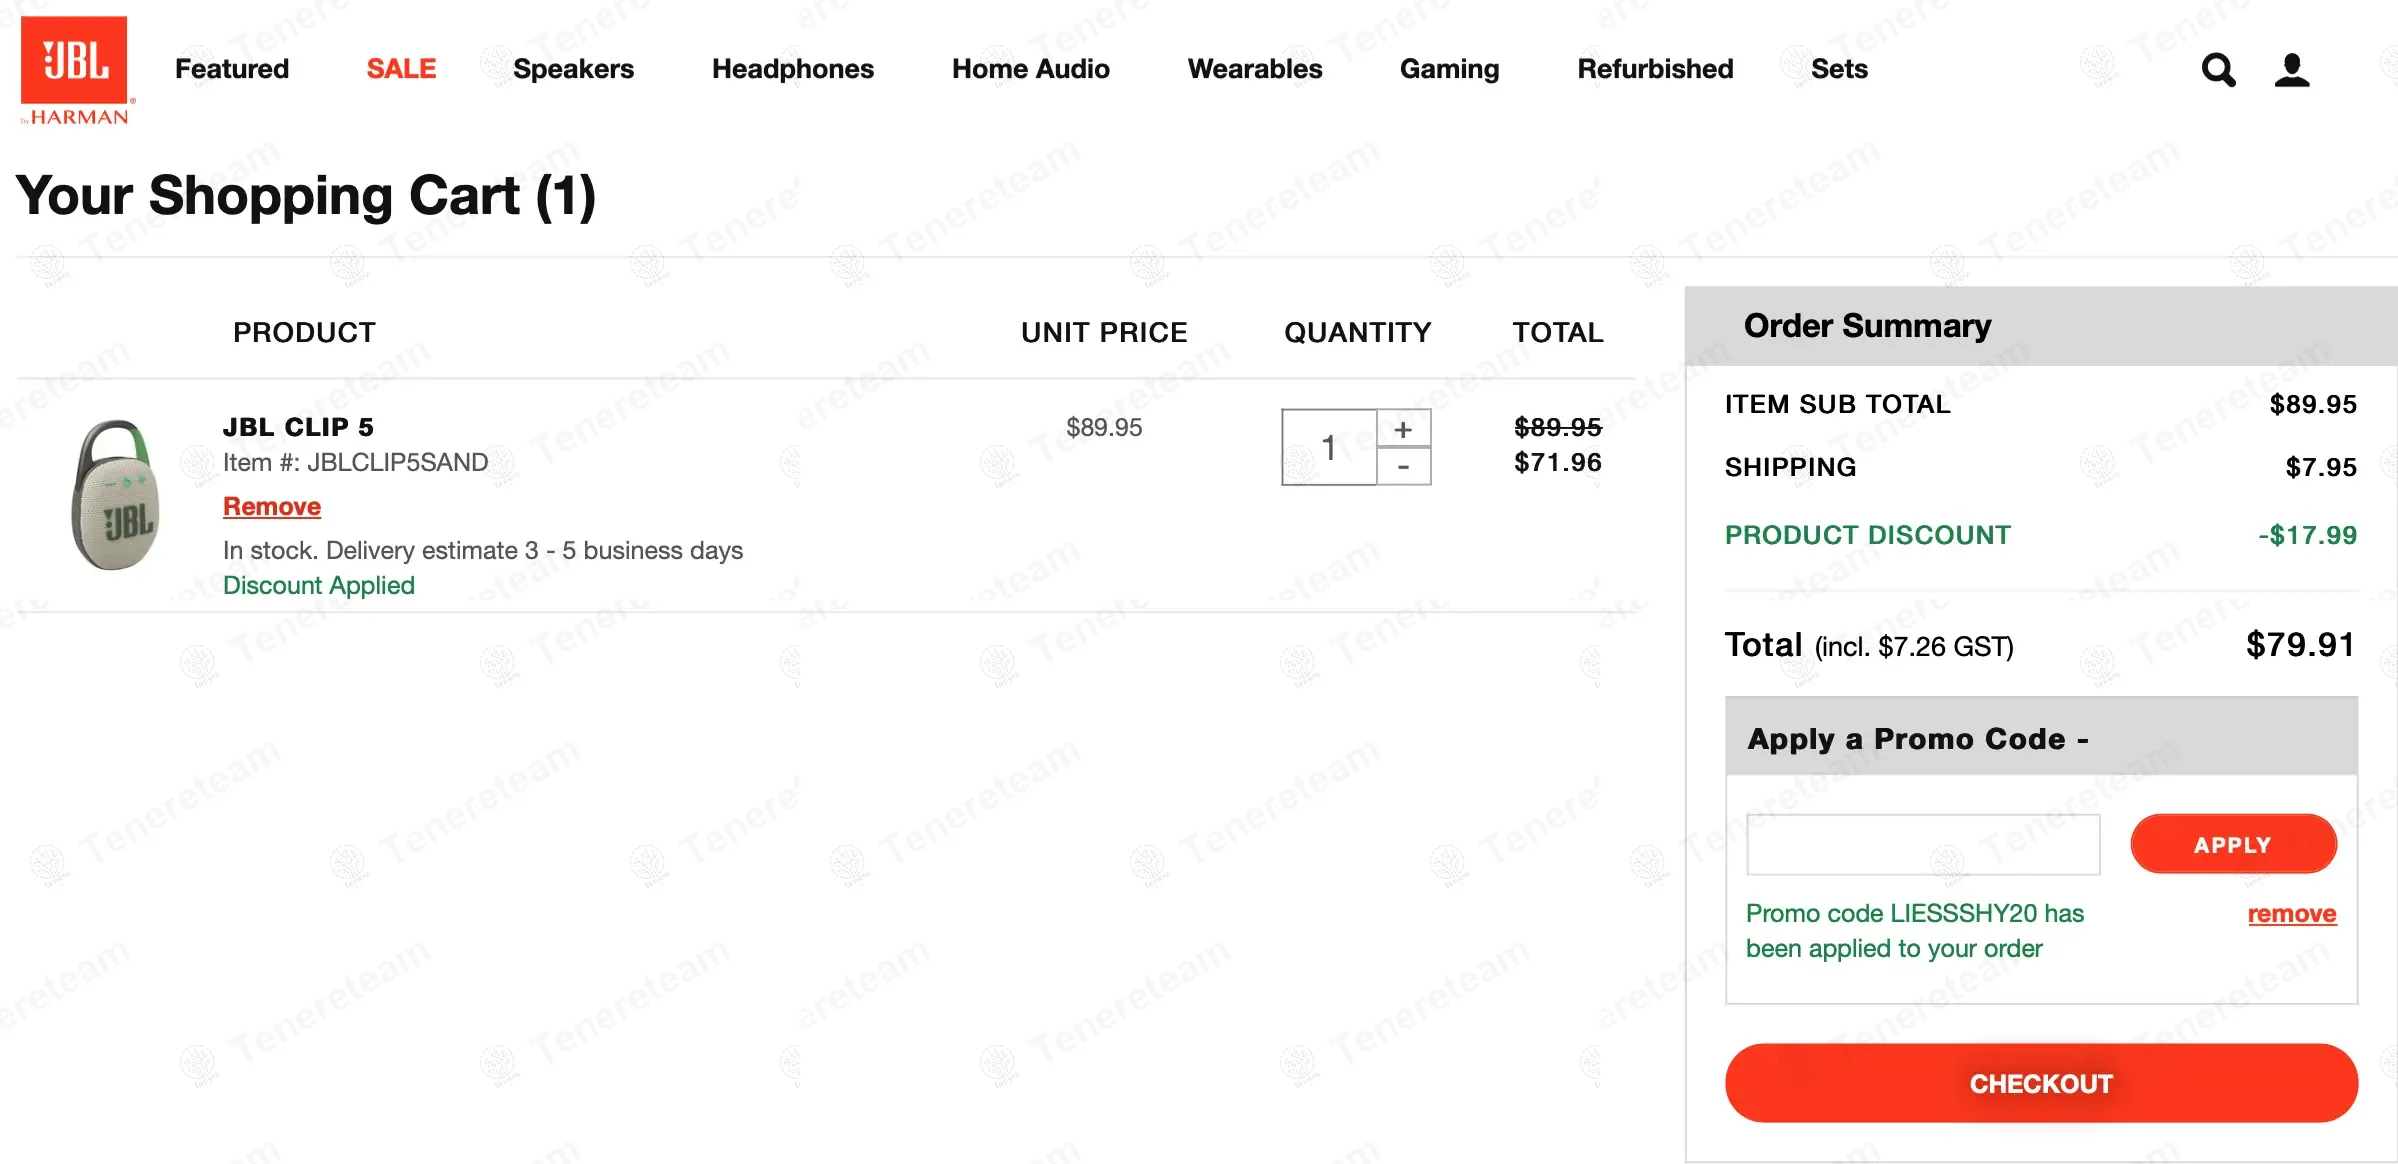The height and width of the screenshot is (1164, 2398).
Task: Open the Refurbished section
Action: point(1656,69)
